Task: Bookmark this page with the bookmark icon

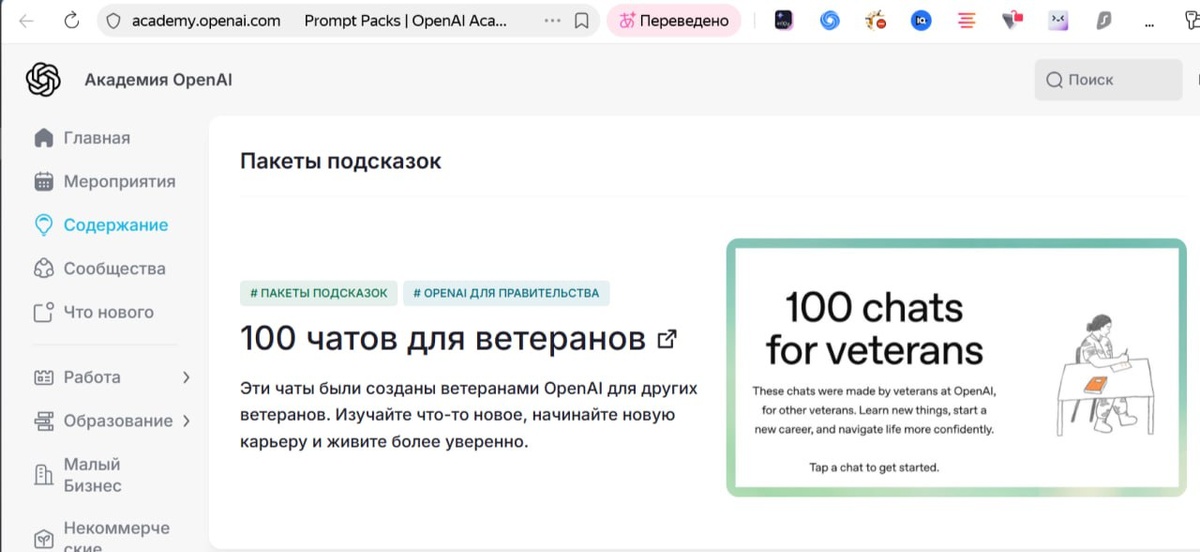Action: click(x=581, y=21)
